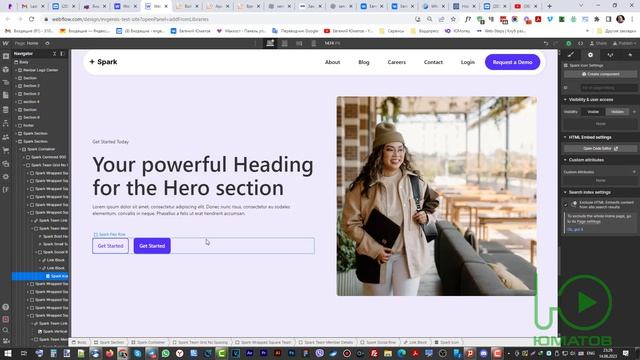This screenshot has width=640, height=360.
Task: Click the element ID input field
Action: coord(608,88)
